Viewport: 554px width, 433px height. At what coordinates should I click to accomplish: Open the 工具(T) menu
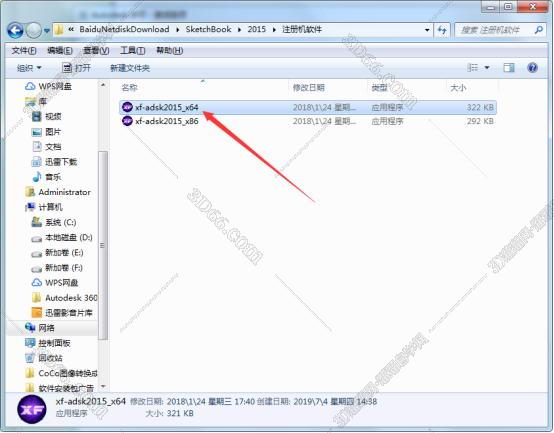pos(132,51)
